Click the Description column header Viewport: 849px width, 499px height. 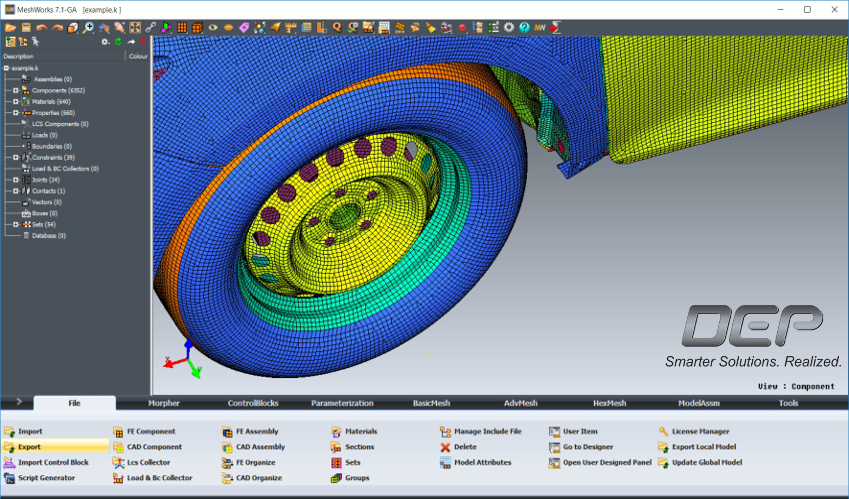pyautogui.click(x=18, y=56)
